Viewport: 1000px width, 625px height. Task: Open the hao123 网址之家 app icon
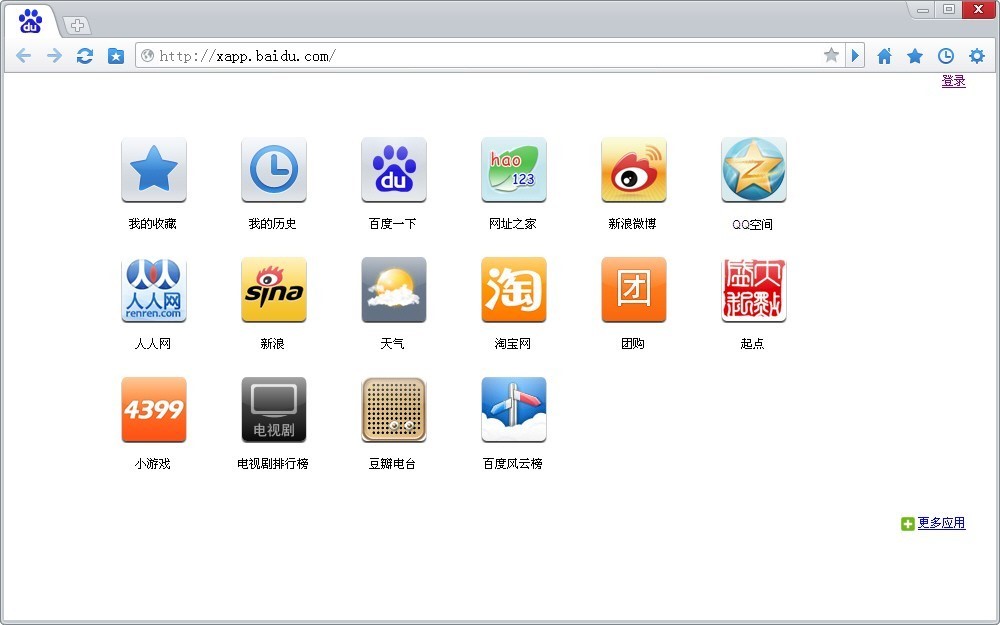point(513,170)
